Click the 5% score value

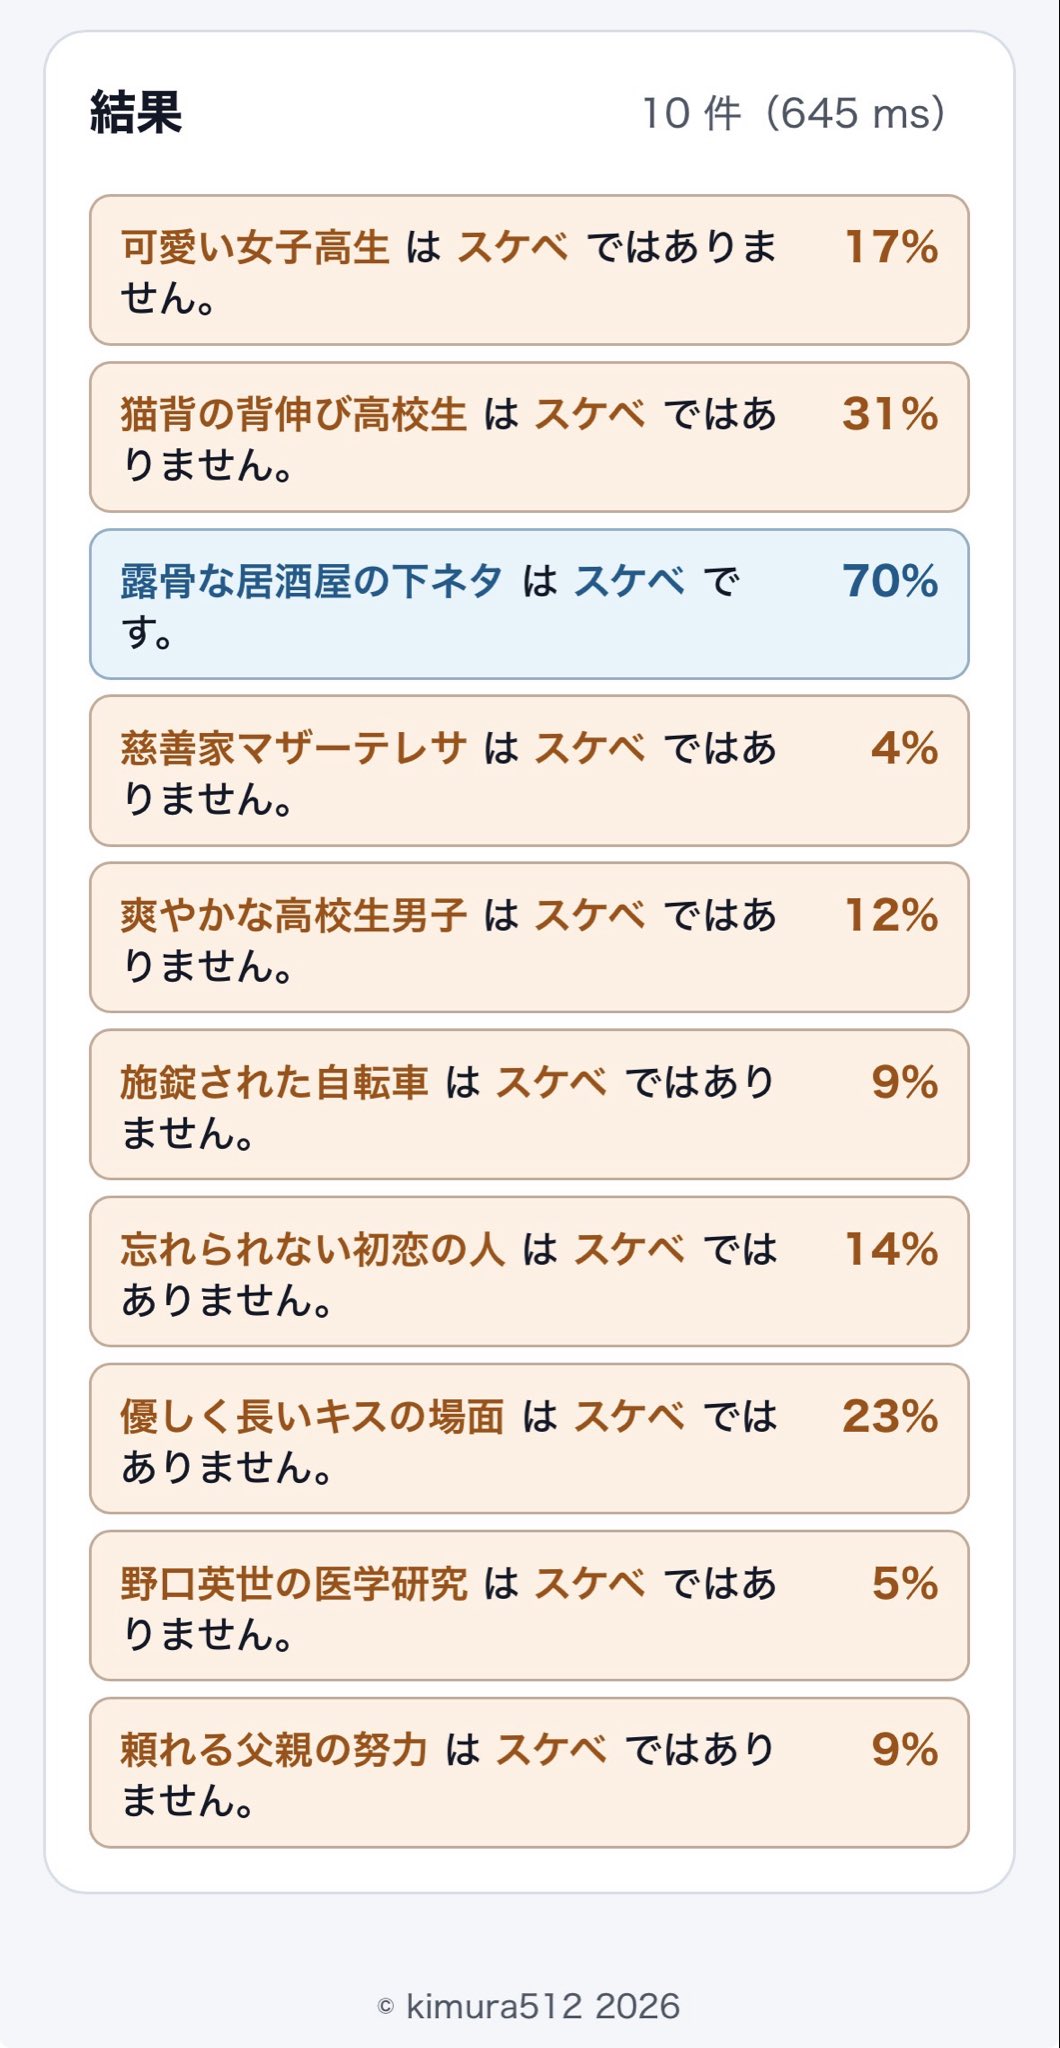click(905, 1583)
